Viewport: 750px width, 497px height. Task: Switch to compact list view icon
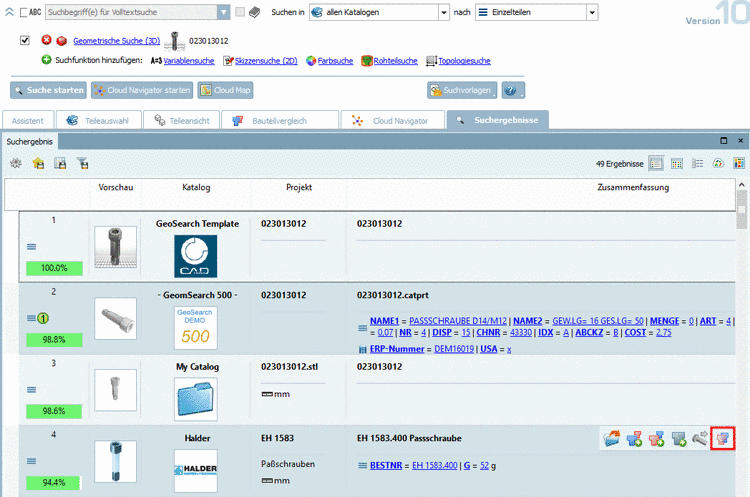697,164
